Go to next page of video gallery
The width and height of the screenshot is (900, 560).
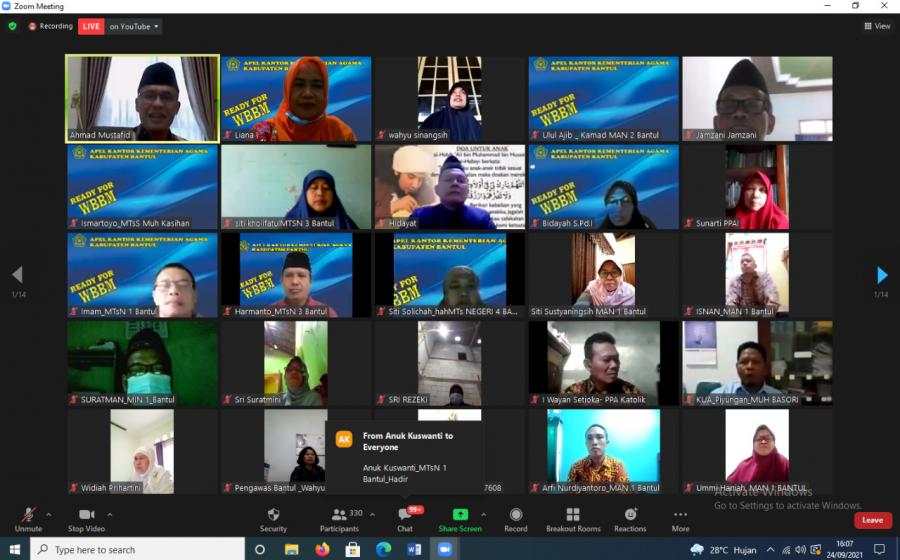[x=882, y=275]
